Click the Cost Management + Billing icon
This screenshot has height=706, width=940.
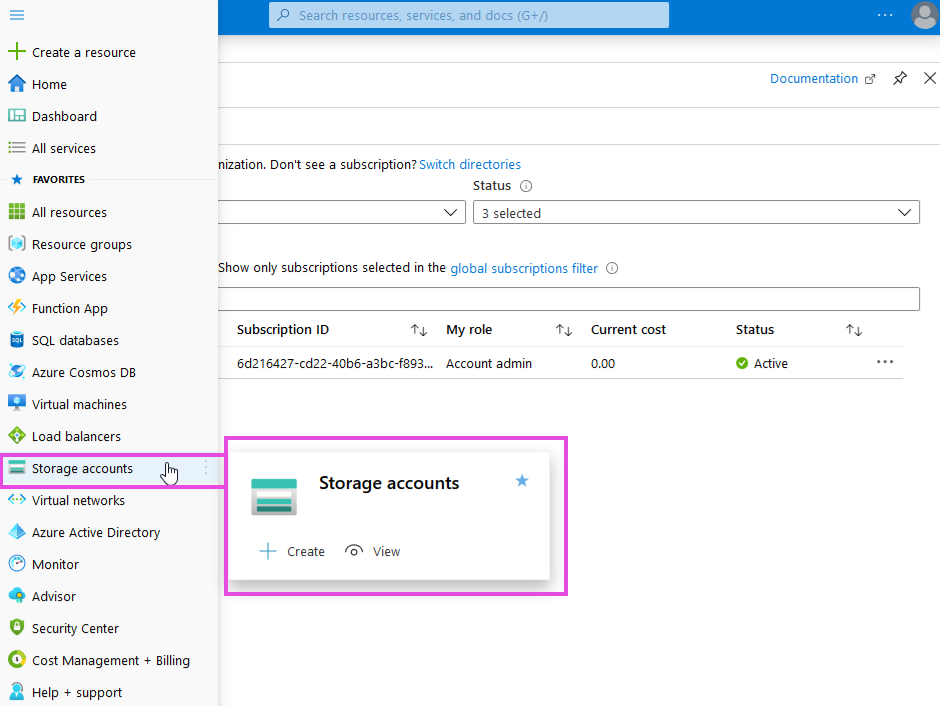17,659
